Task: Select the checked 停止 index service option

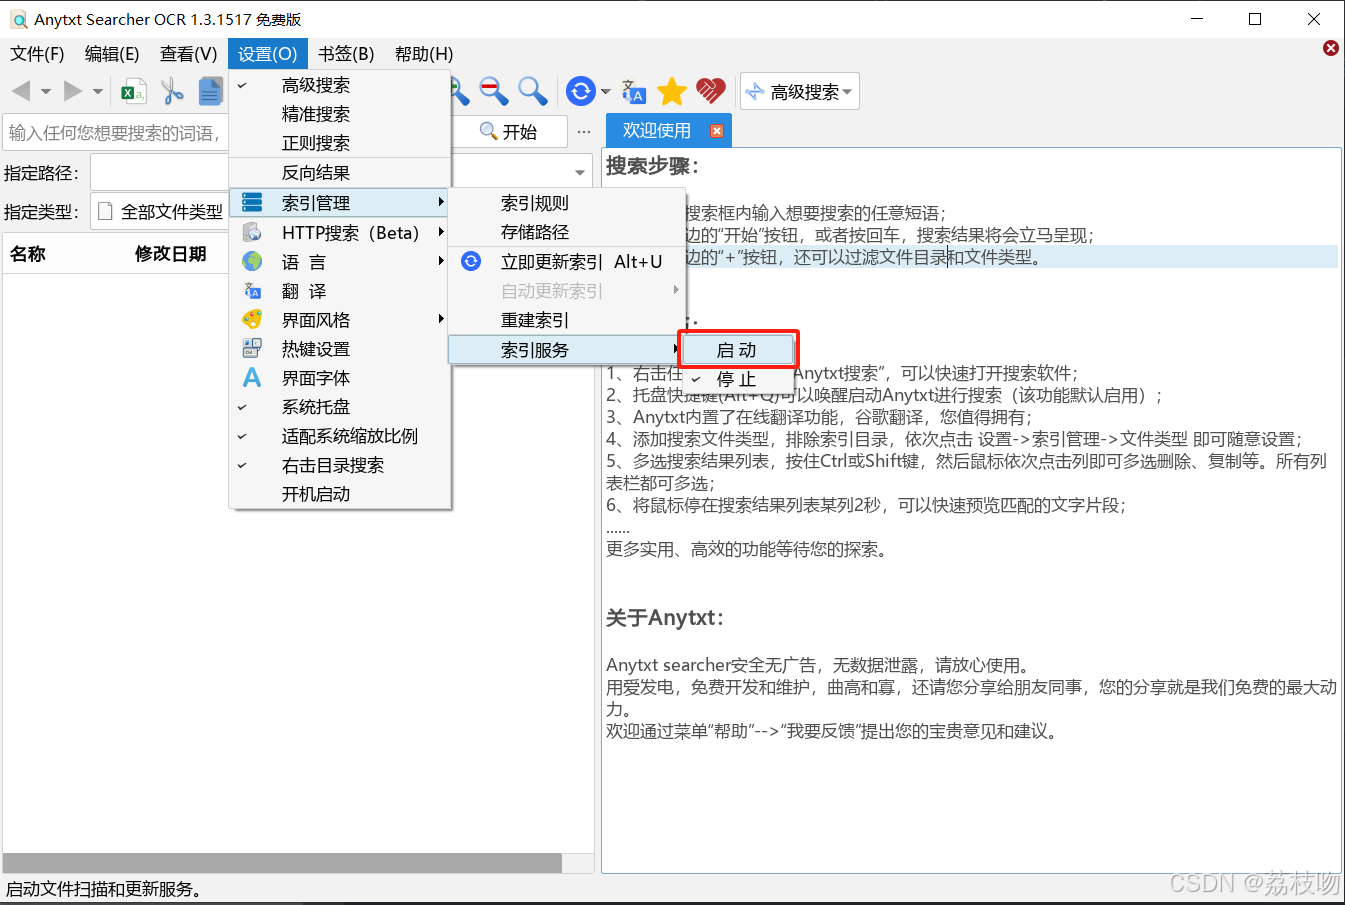Action: [737, 380]
